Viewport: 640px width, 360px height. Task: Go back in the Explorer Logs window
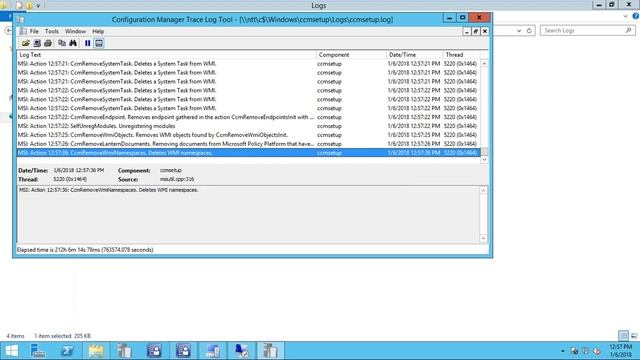(8, 31)
